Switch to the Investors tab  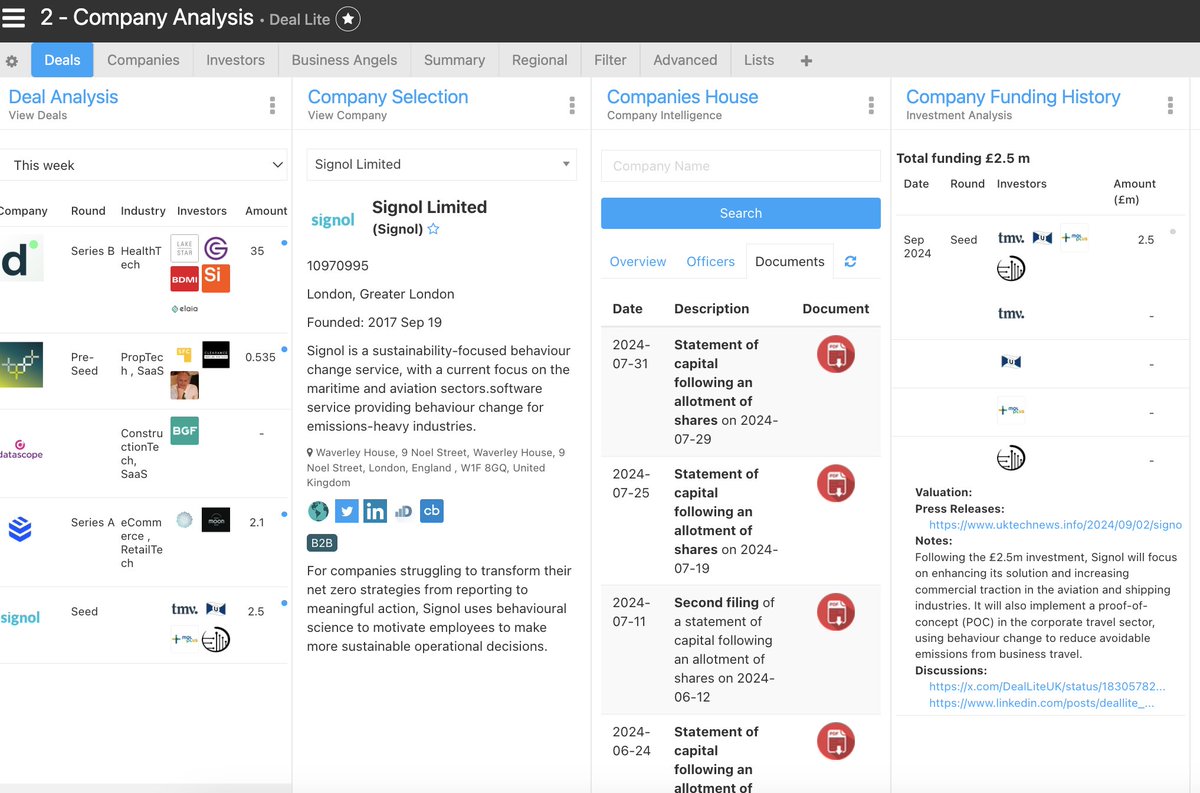pyautogui.click(x=235, y=60)
